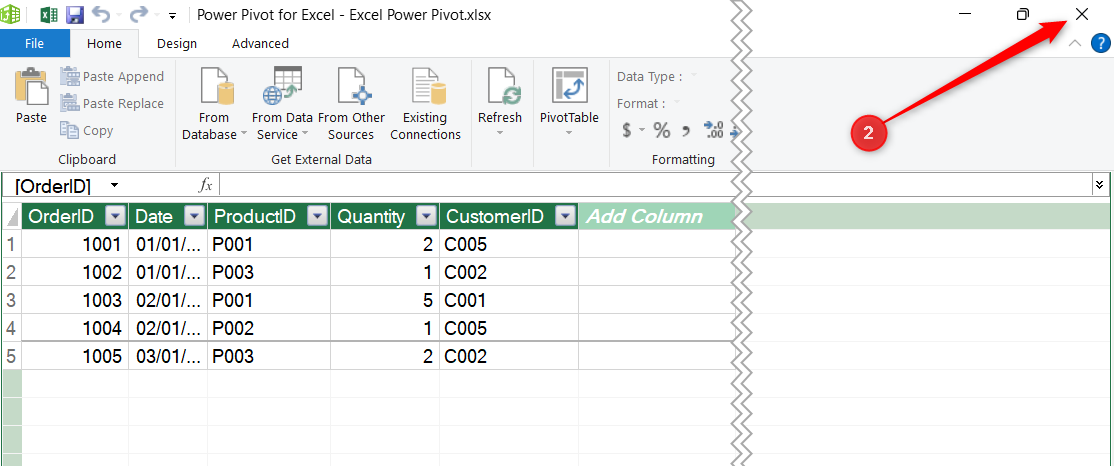Open the ProductID column filter dropdown
Viewport: 1114px width, 466px height.
click(318, 216)
